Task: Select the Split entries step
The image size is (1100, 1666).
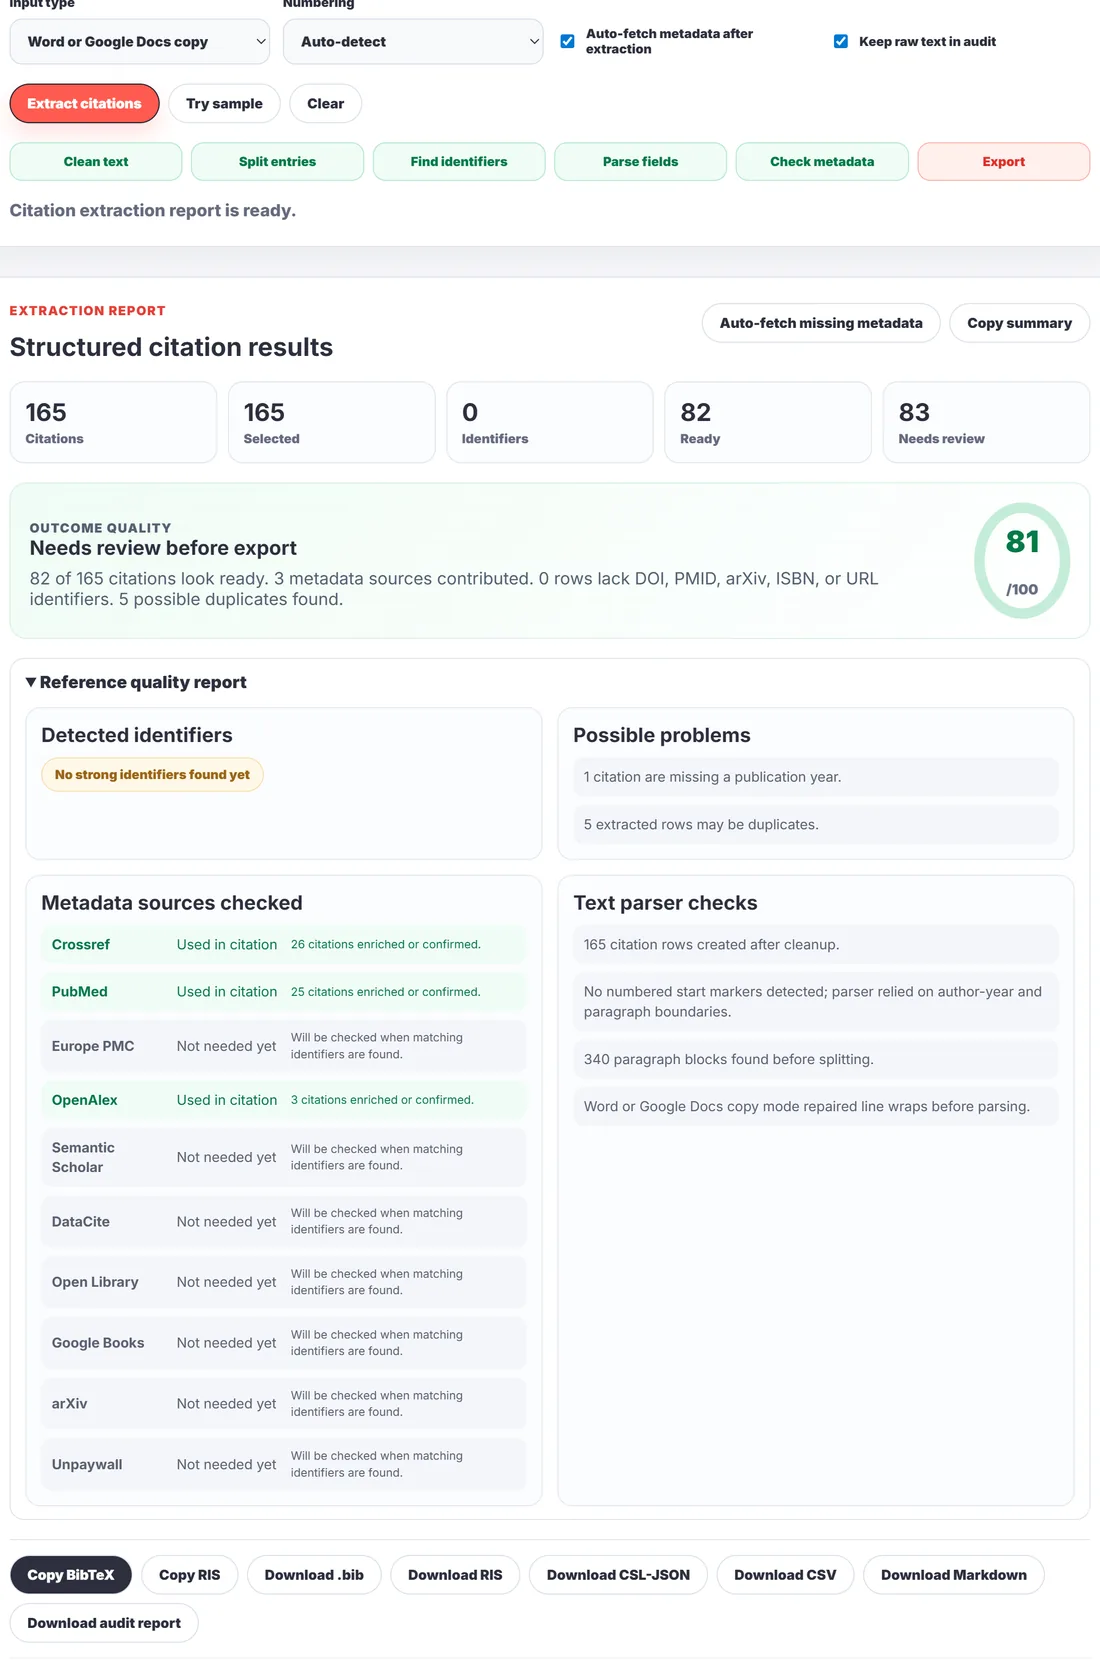Action: coord(277,162)
